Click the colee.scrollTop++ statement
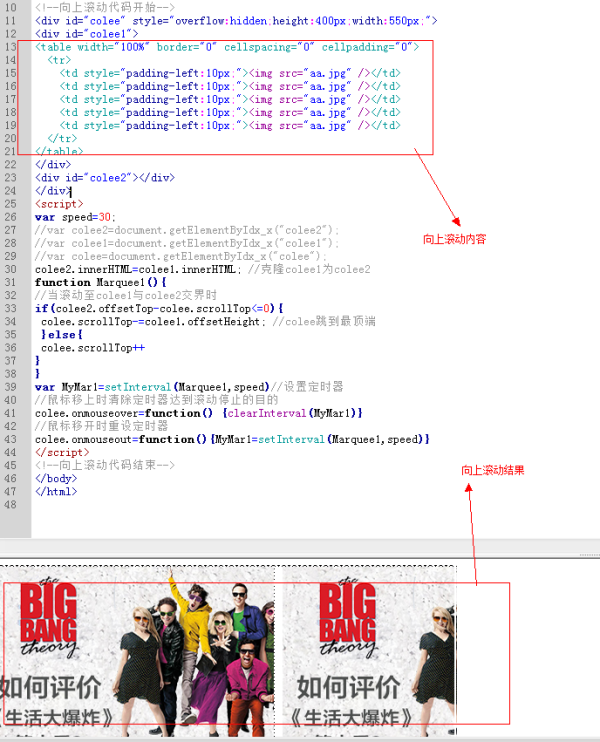Image resolution: width=600 pixels, height=742 pixels. [93, 348]
